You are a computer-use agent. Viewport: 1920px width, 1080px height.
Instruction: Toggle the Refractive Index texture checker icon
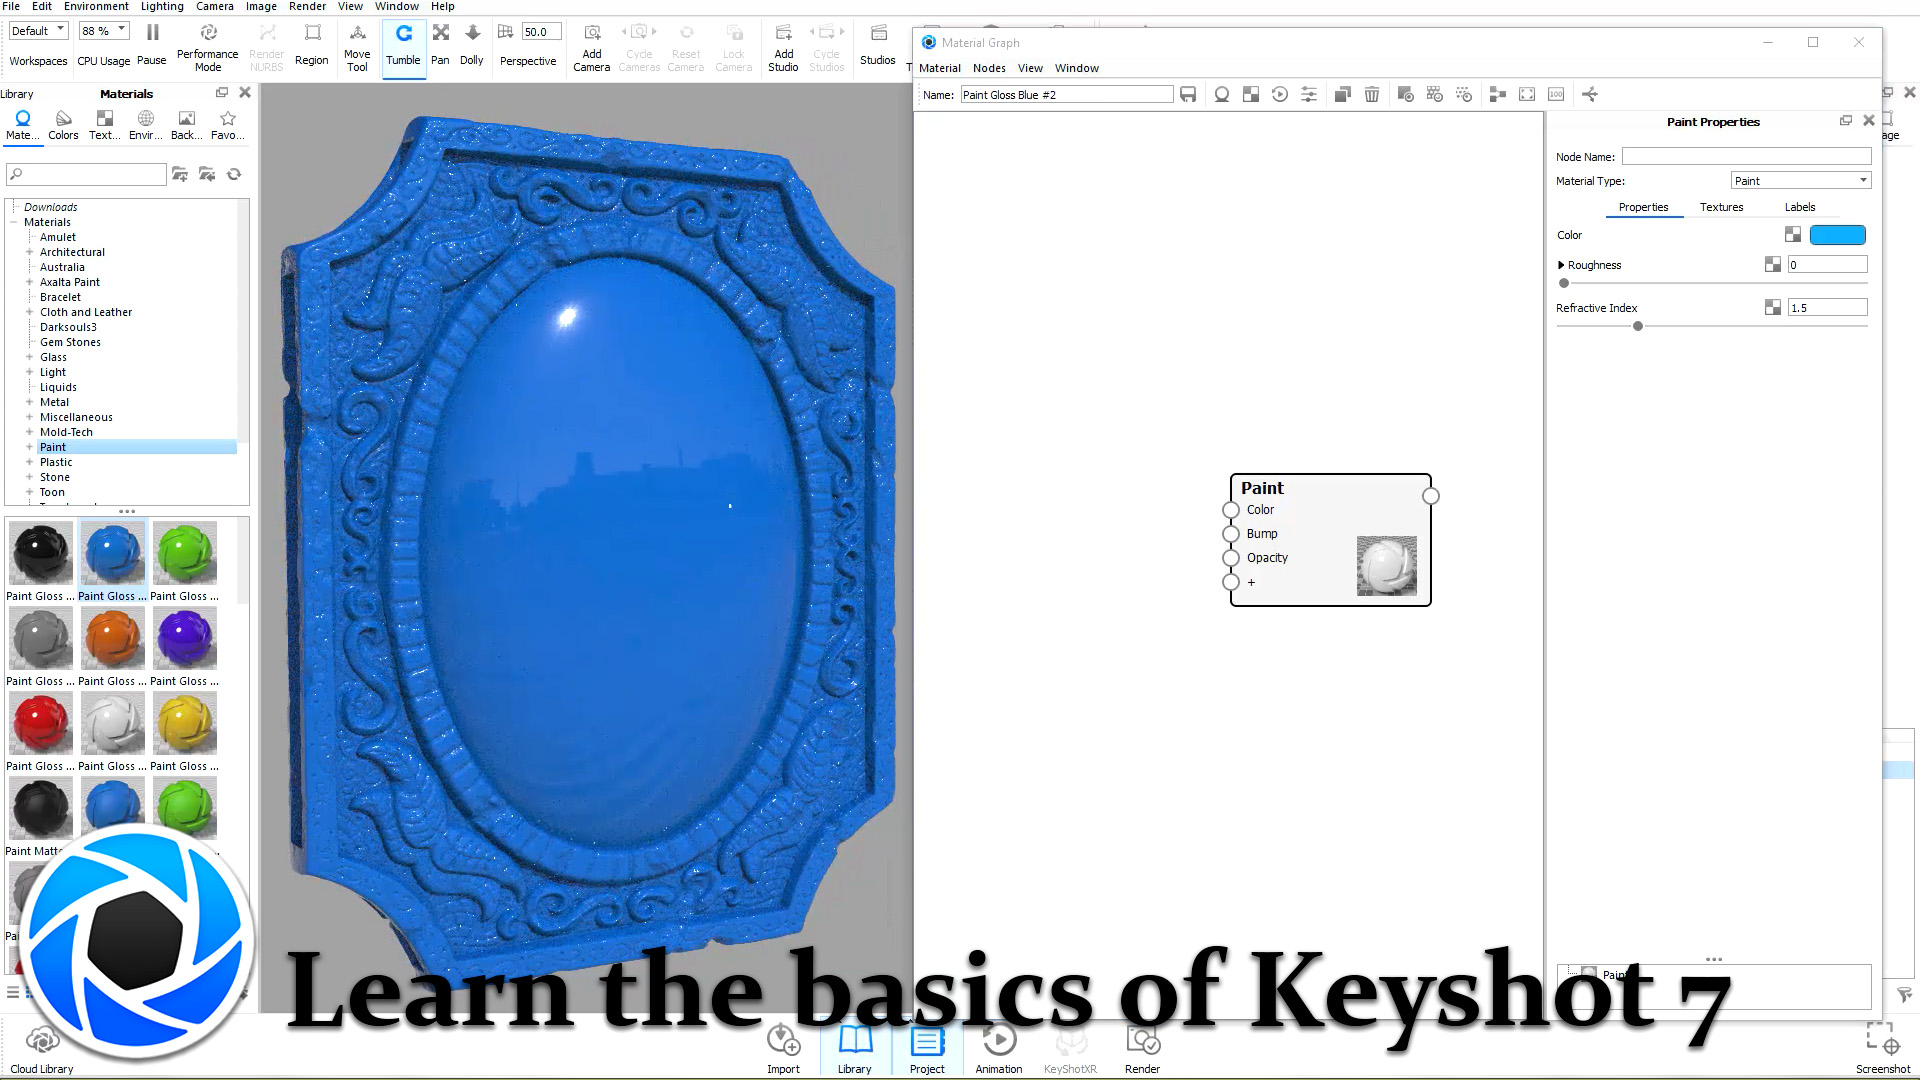[x=1773, y=308]
